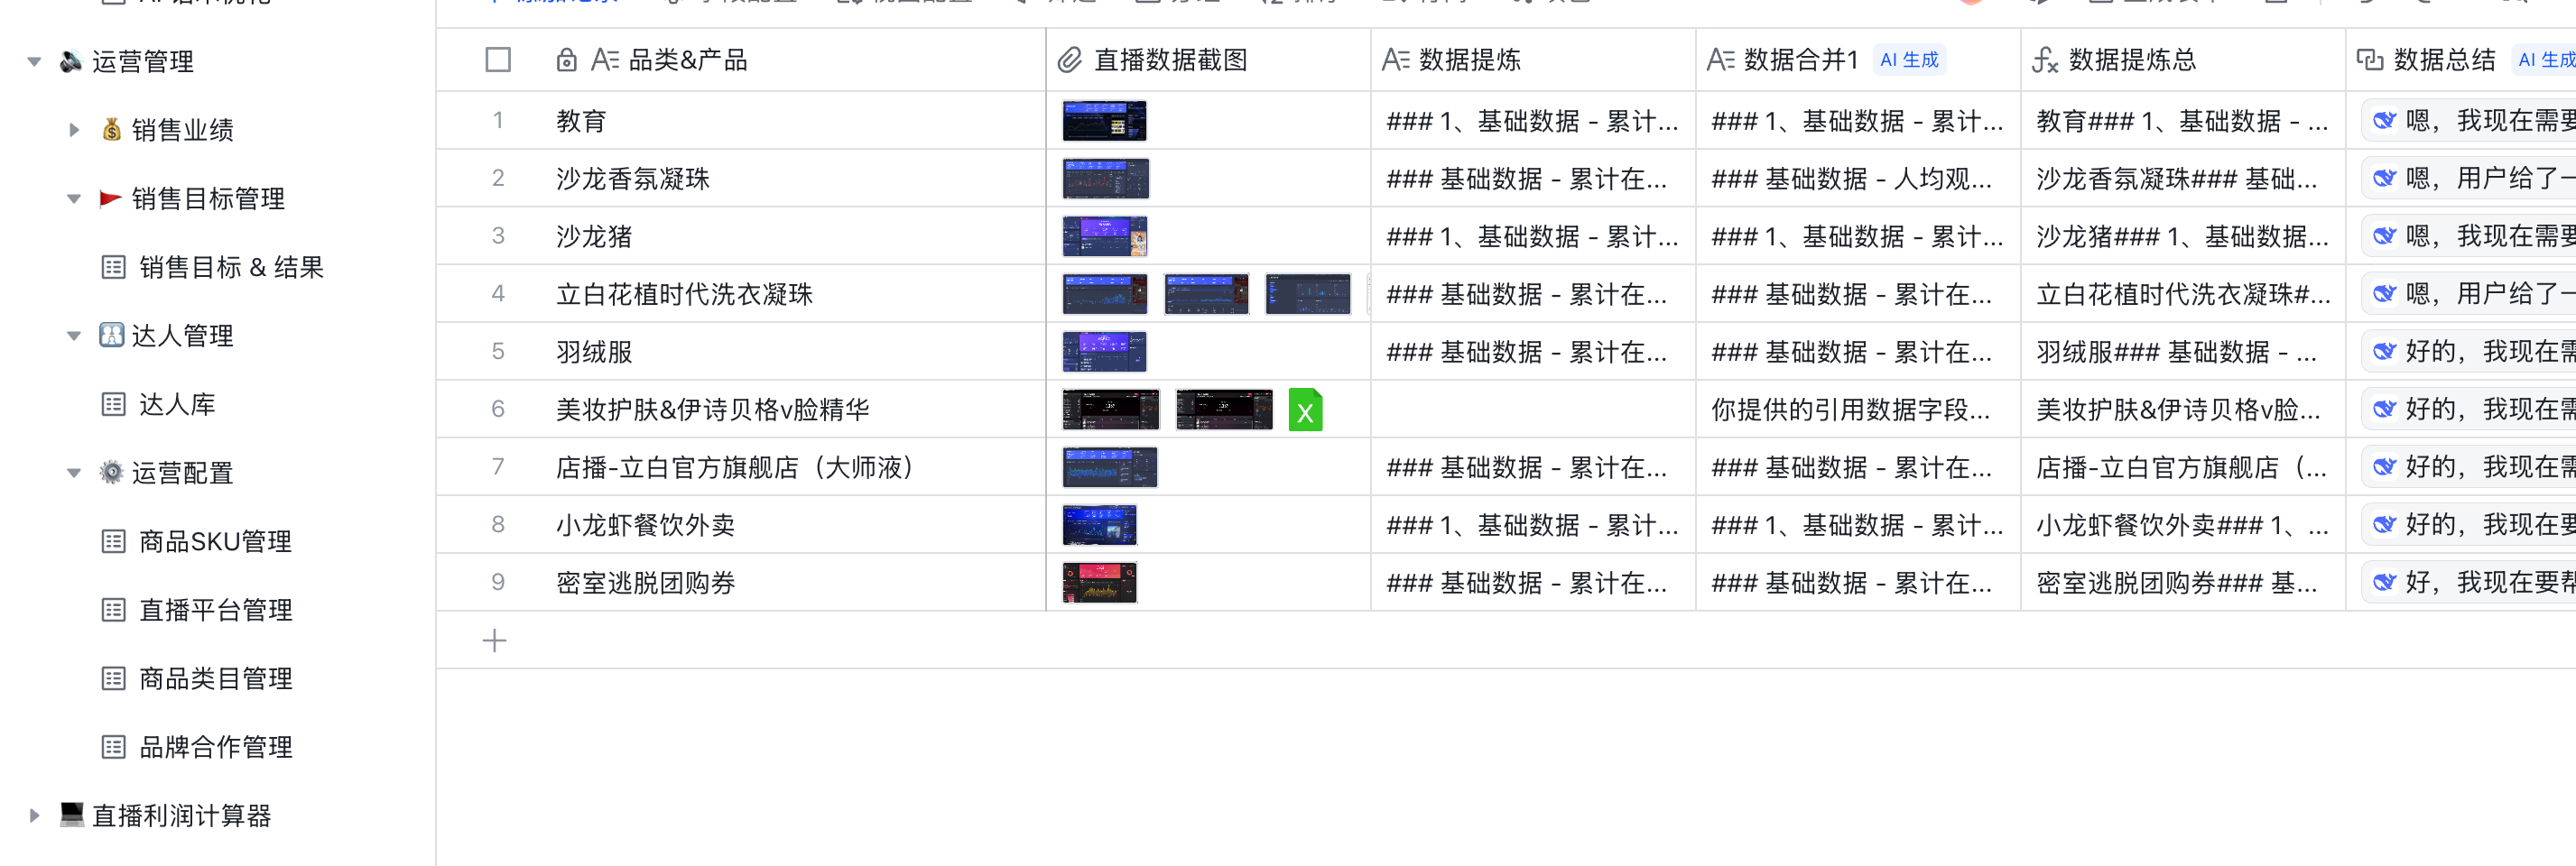Image resolution: width=2576 pixels, height=866 pixels.
Task: Open the green Excel attachment in 美妆护肤 row
Action: pos(1305,409)
